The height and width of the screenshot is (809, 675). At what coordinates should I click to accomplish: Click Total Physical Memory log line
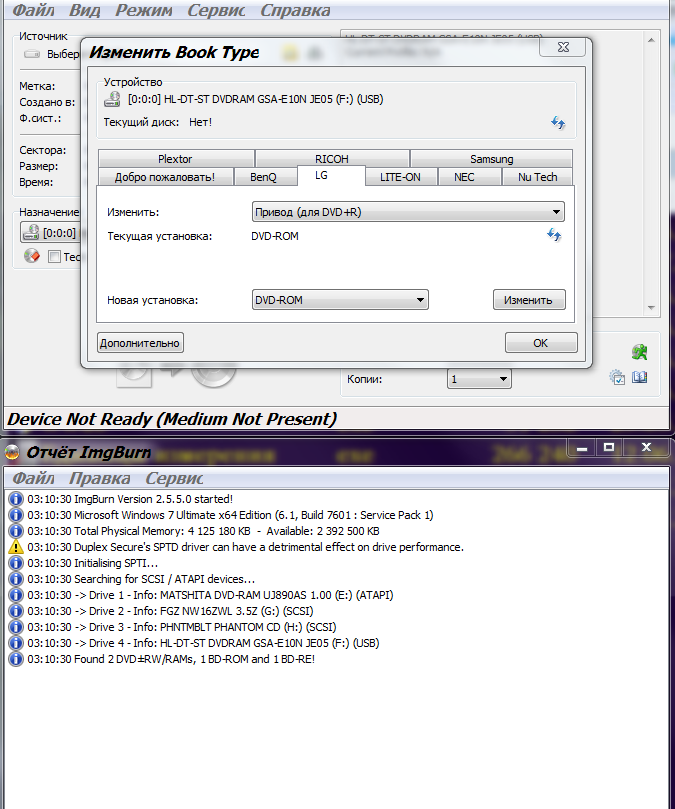[203, 531]
